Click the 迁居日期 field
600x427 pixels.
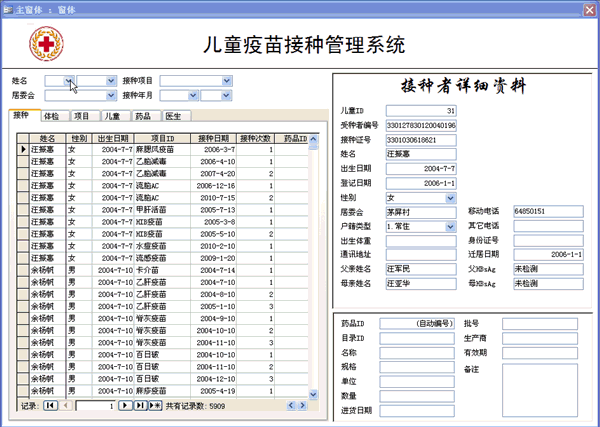[548, 254]
